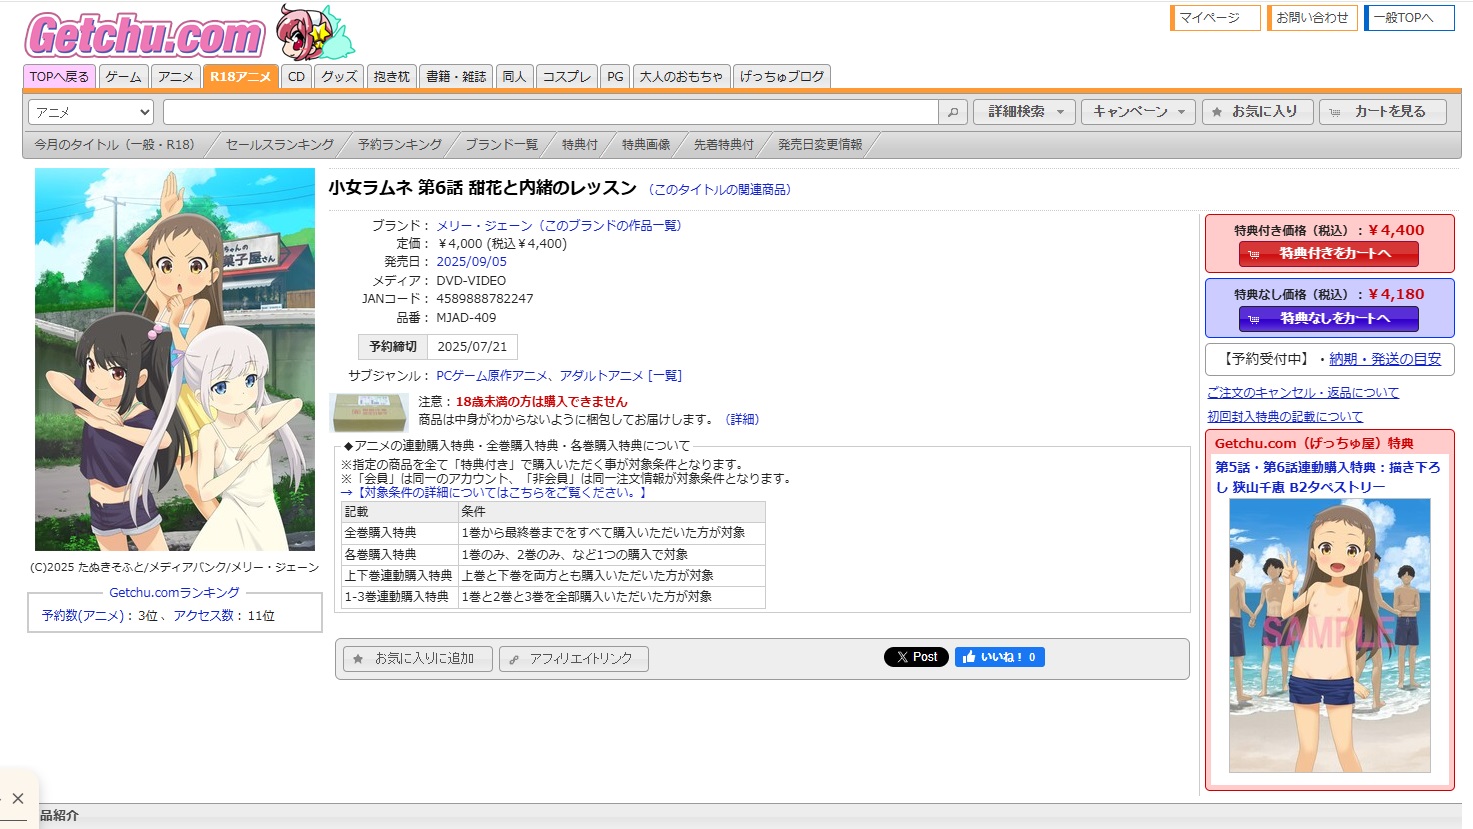The image size is (1473, 829).
Task: Click the discreet packaging box image
Action: [368, 412]
